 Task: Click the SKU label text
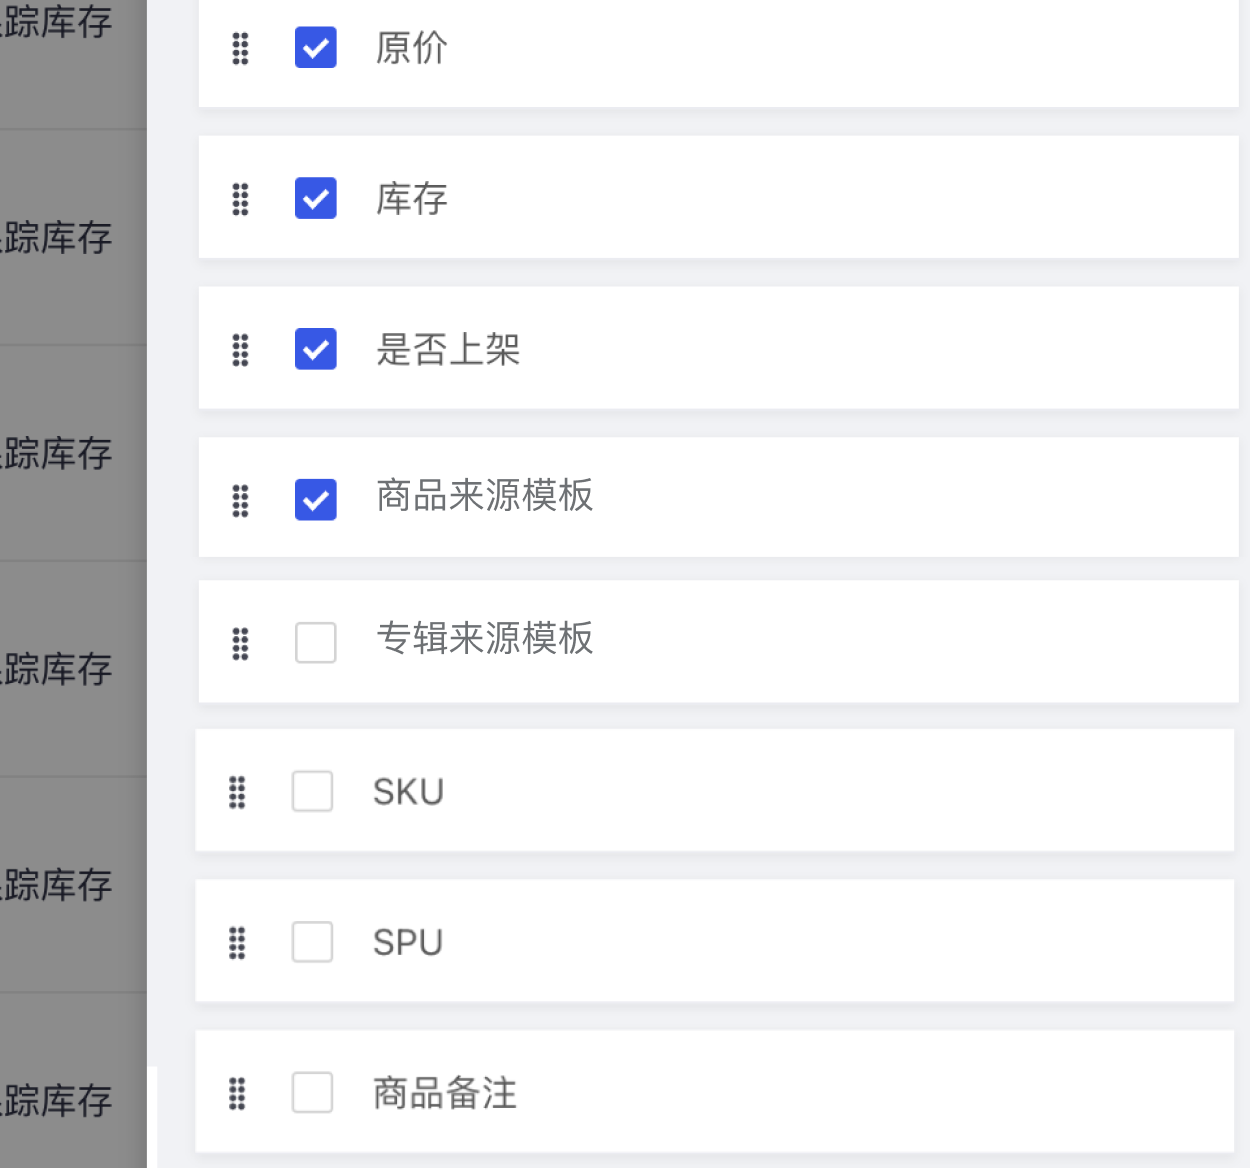pos(408,792)
